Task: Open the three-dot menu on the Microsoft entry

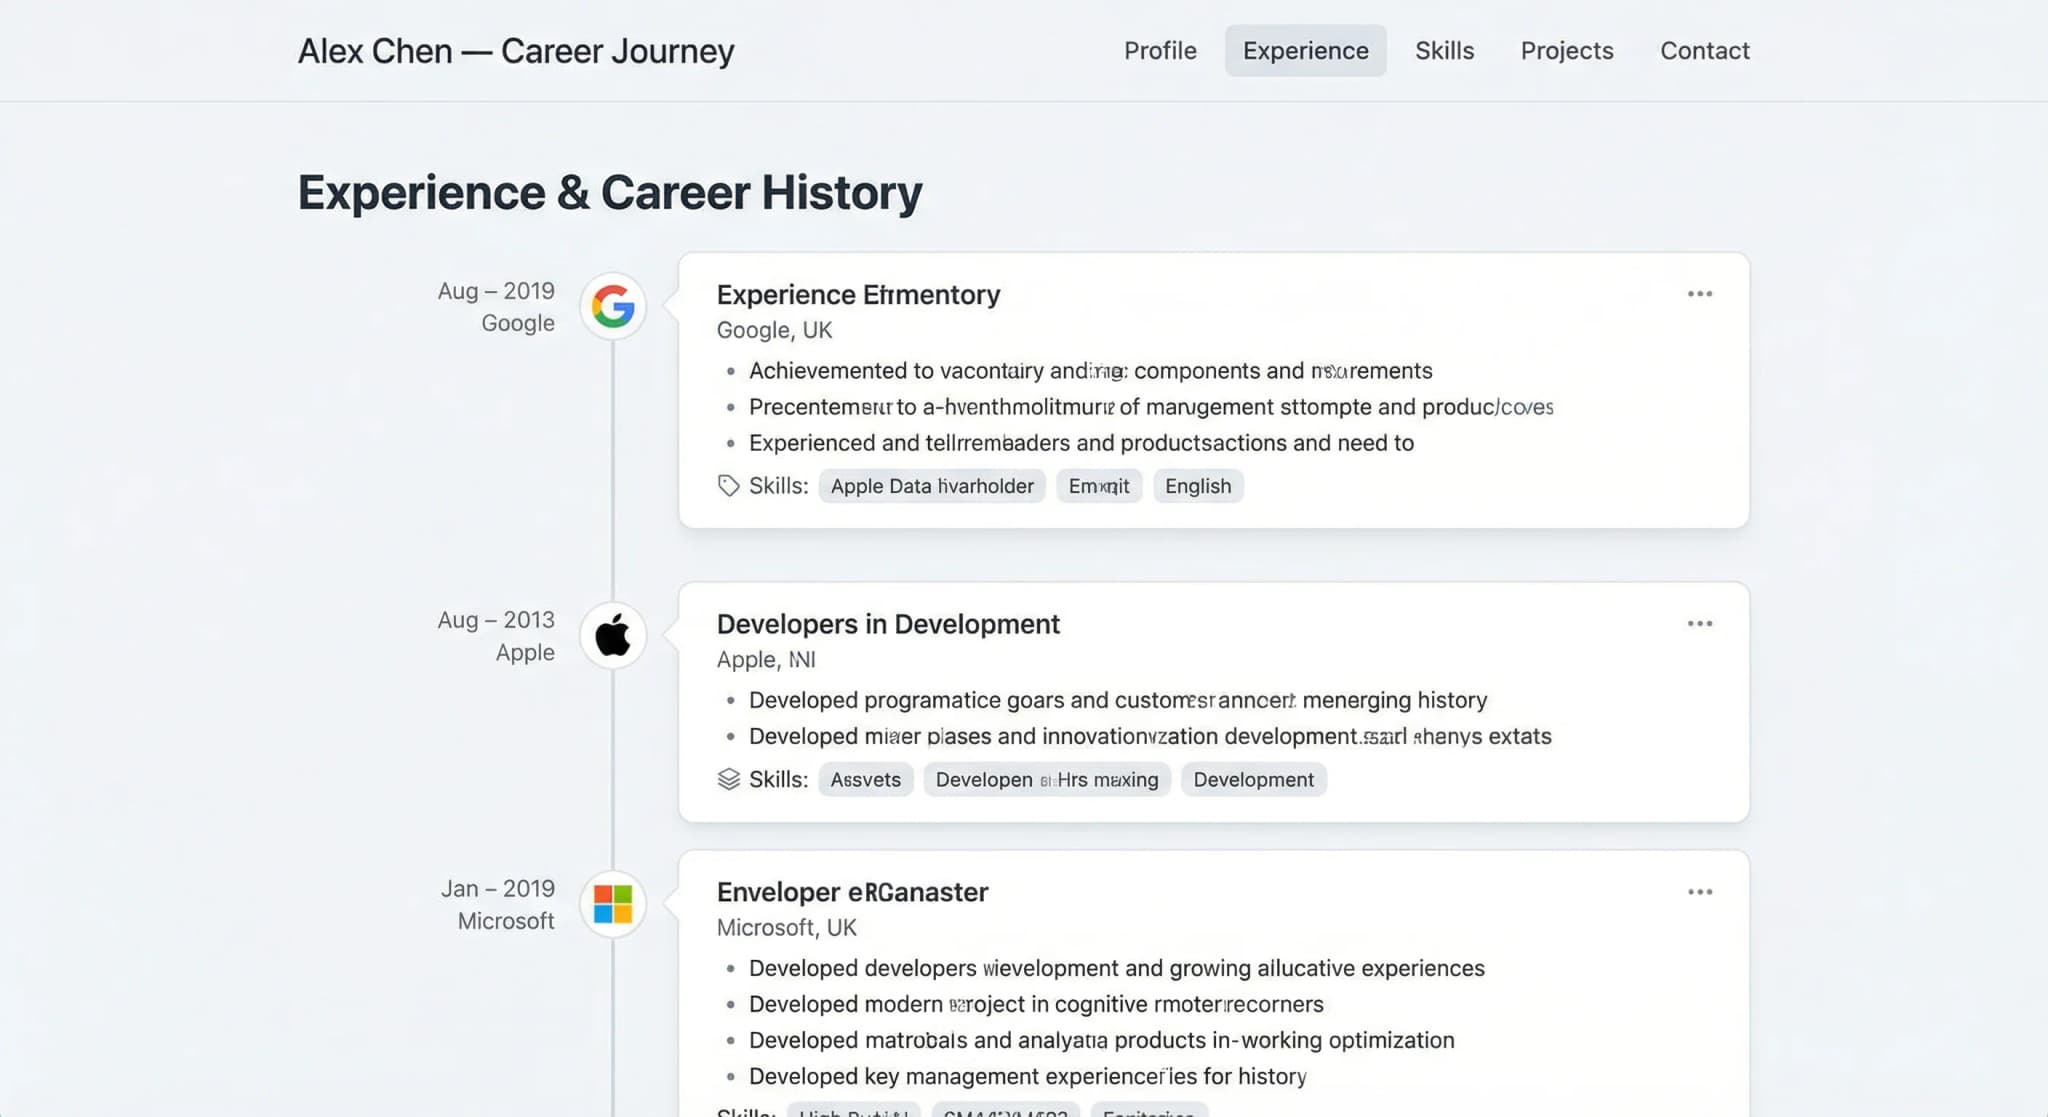Action: (1700, 890)
